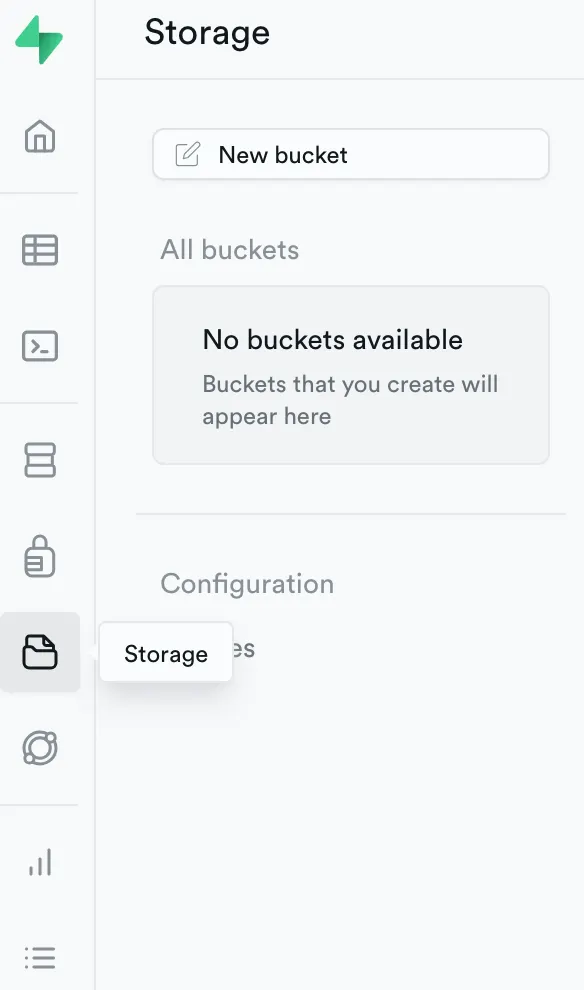Open the Table Editor icon

pyautogui.click(x=40, y=251)
